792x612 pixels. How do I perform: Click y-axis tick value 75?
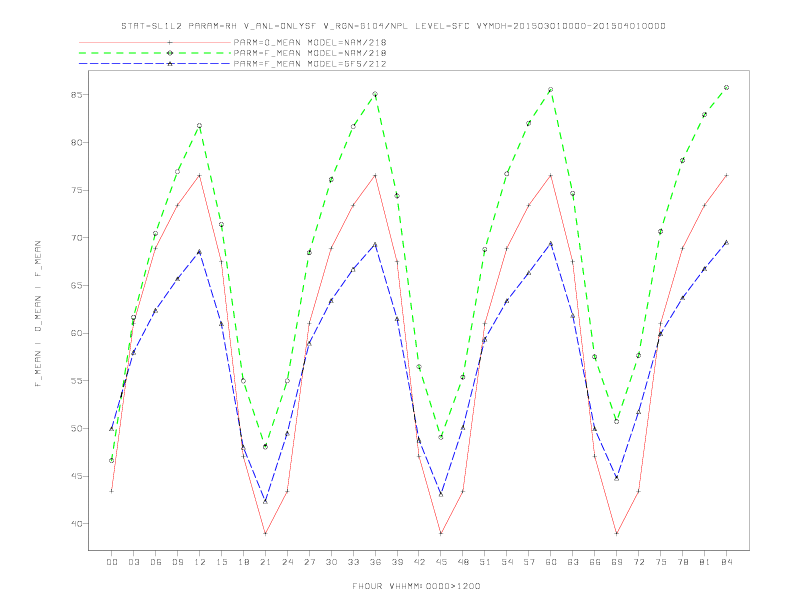[x=77, y=190]
